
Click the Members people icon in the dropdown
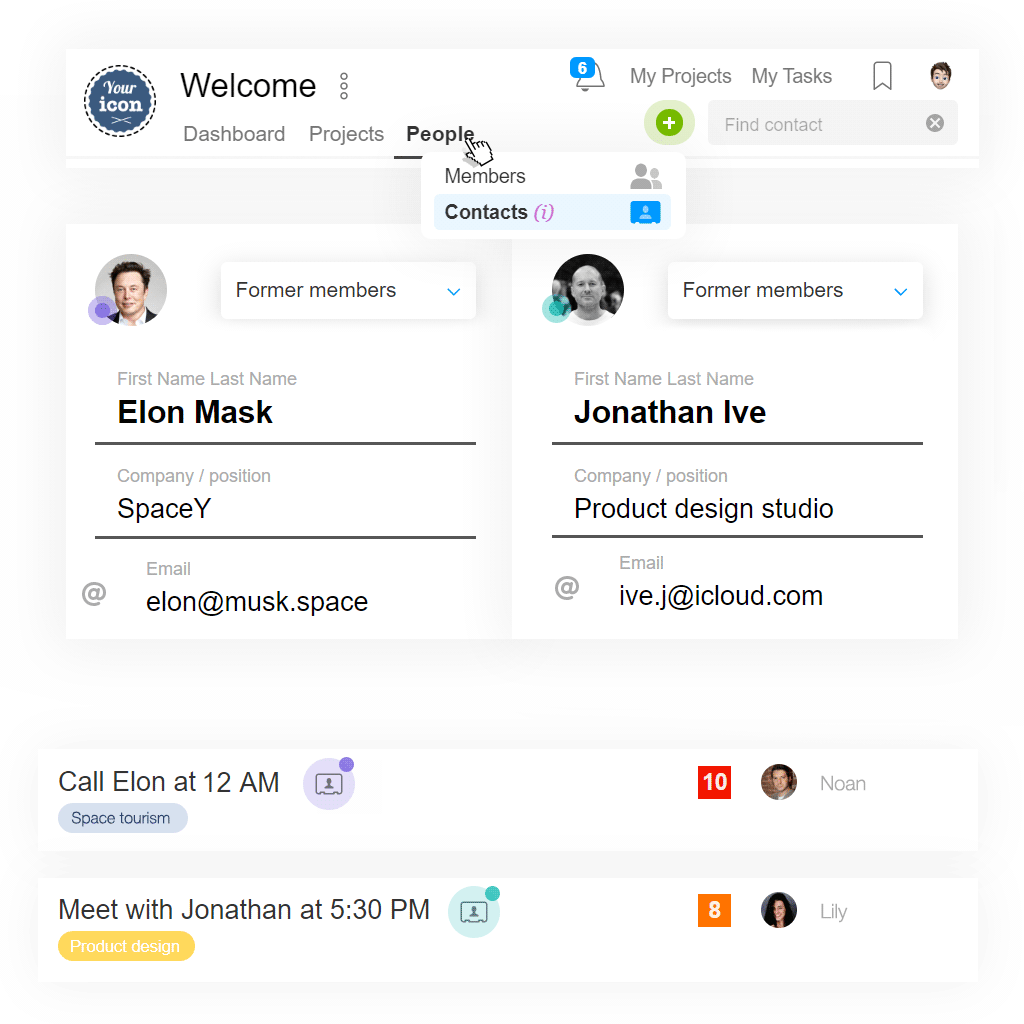pyautogui.click(x=646, y=176)
